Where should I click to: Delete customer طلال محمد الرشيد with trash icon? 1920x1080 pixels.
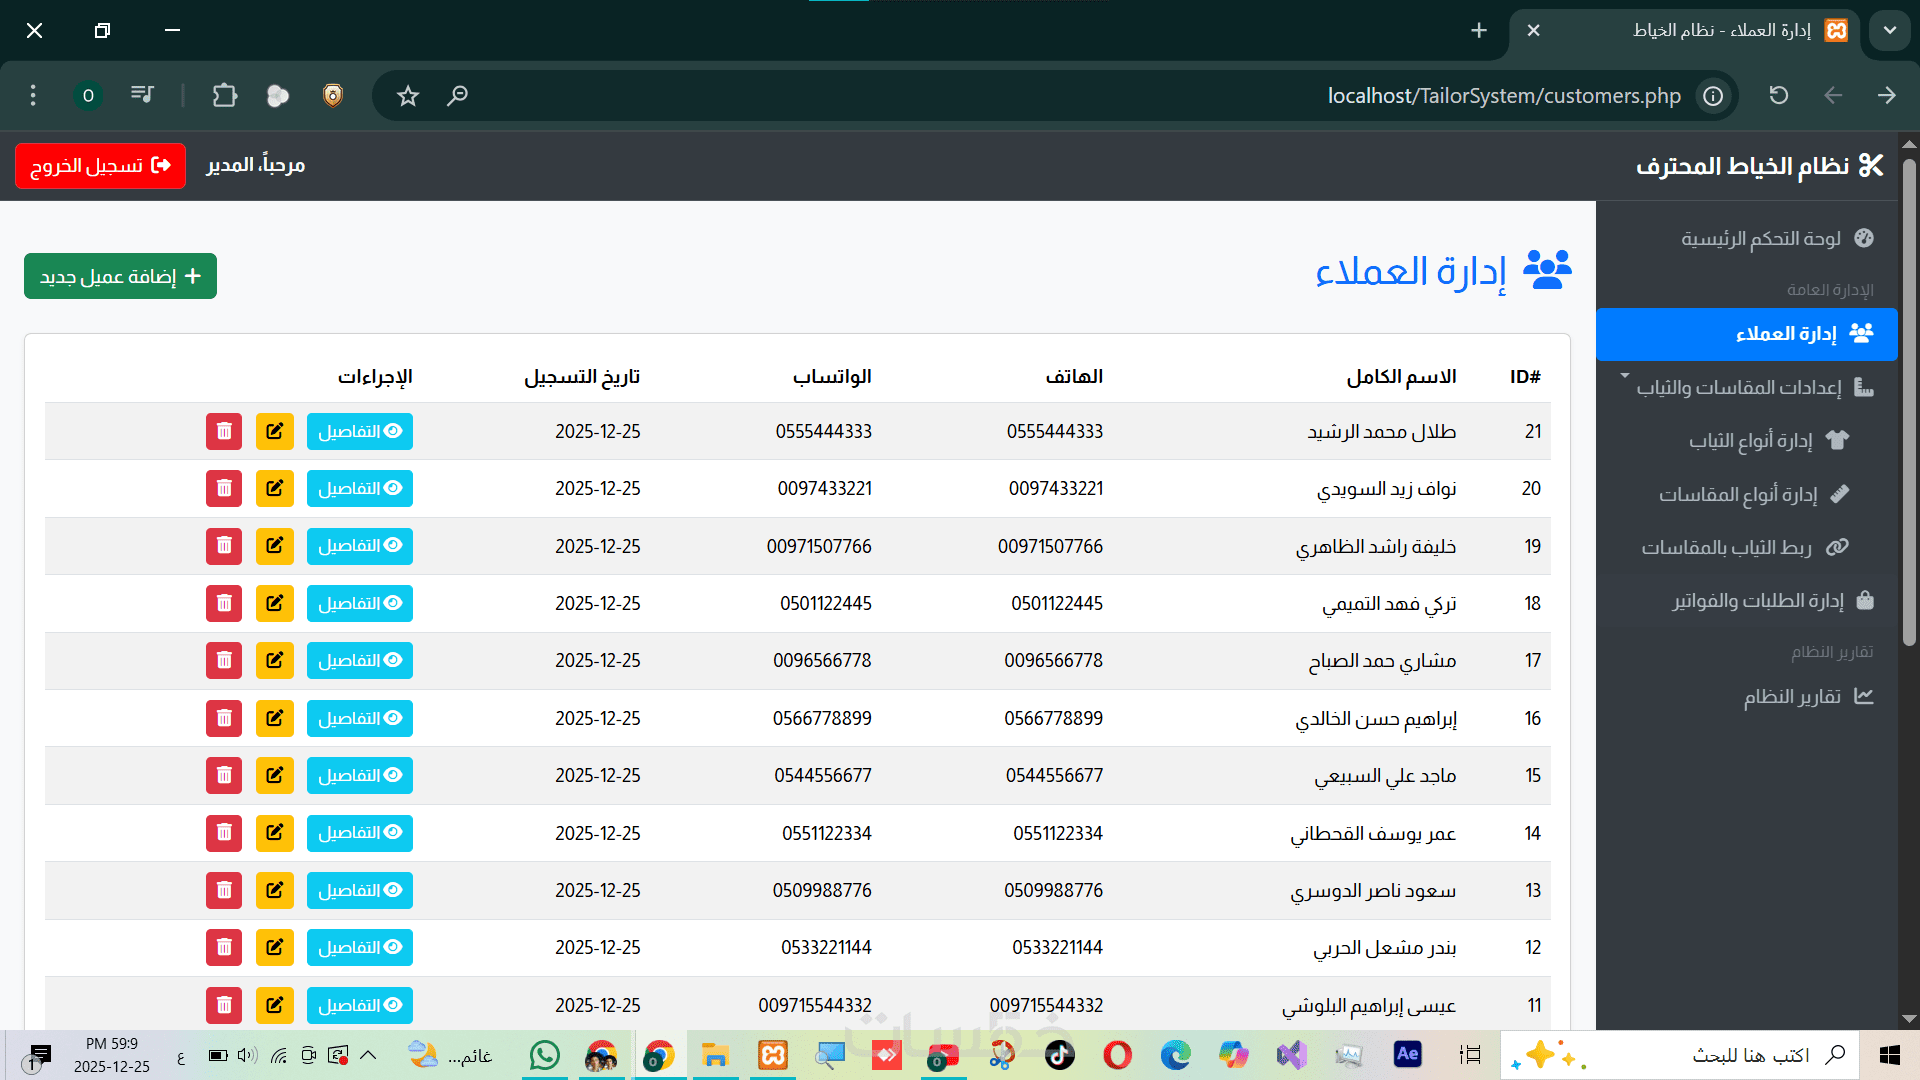pyautogui.click(x=224, y=431)
